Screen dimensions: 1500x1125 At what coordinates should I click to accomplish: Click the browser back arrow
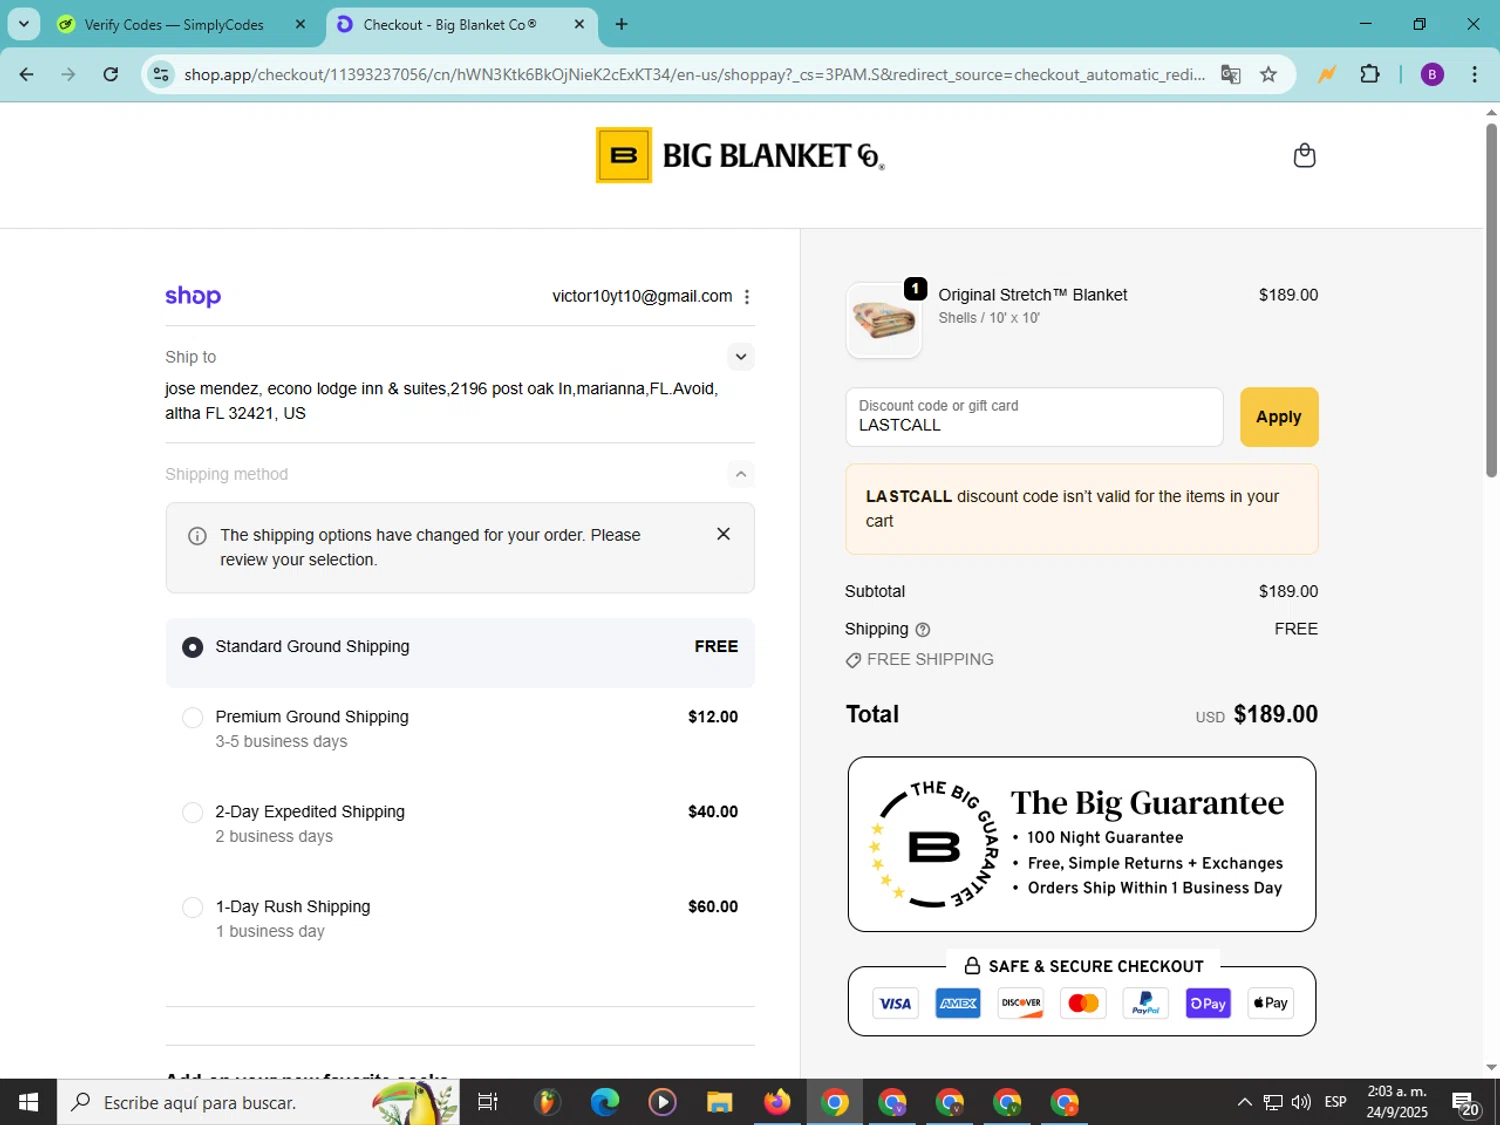[27, 74]
